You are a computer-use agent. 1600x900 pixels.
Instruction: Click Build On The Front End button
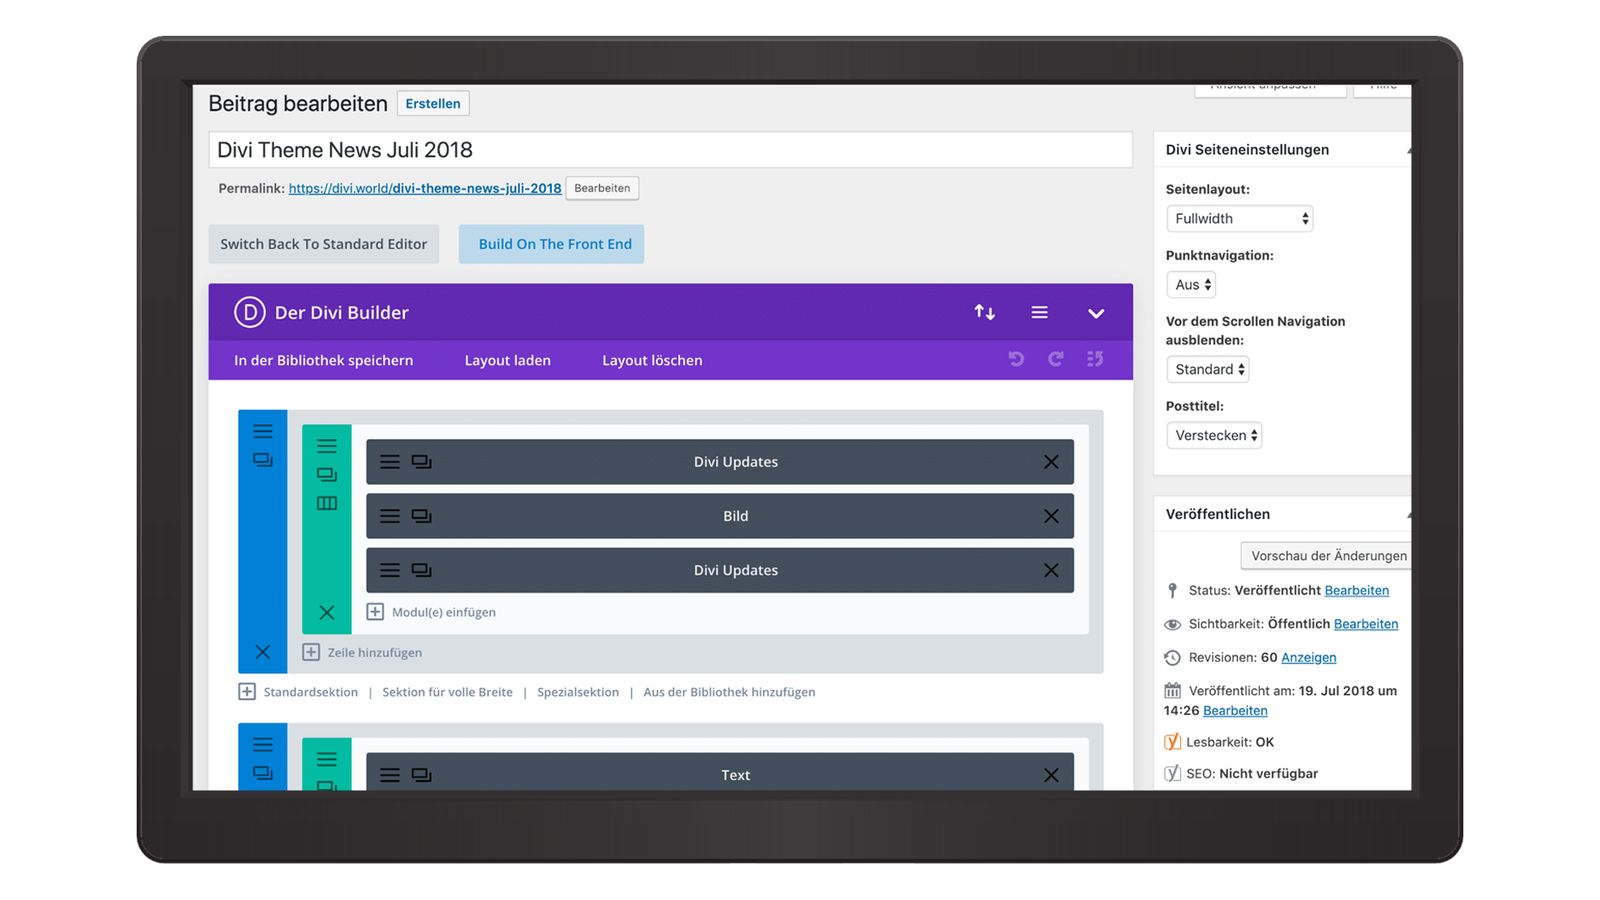(551, 244)
